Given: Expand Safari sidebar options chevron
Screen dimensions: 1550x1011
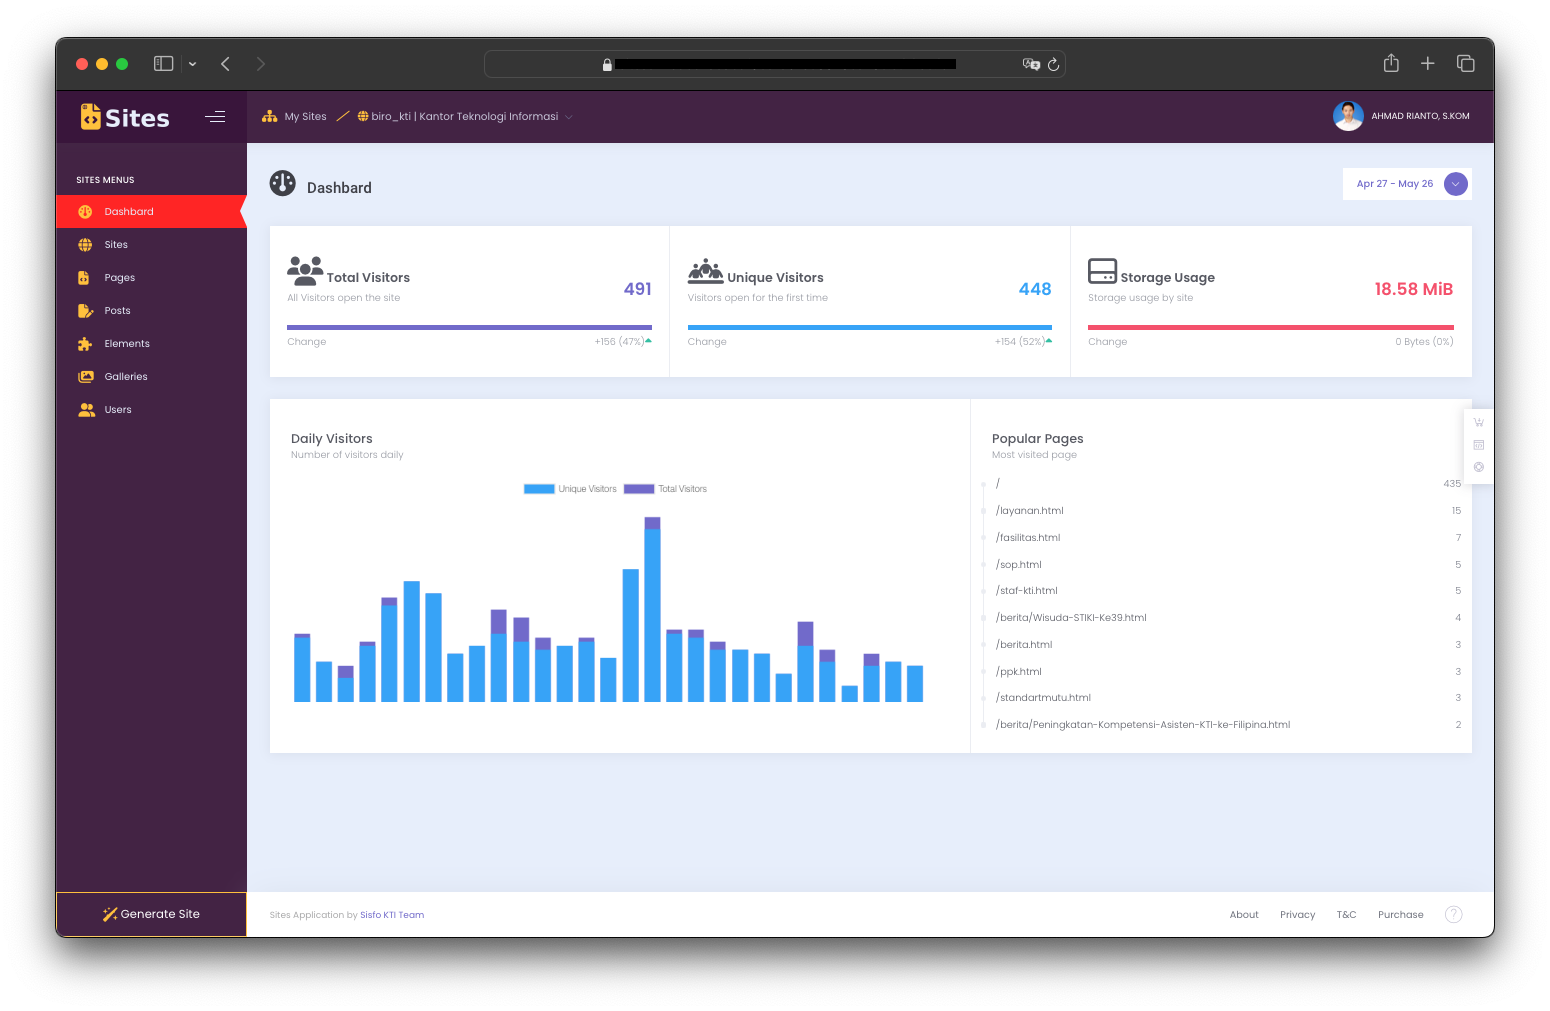Looking at the screenshot, I should pos(192,64).
